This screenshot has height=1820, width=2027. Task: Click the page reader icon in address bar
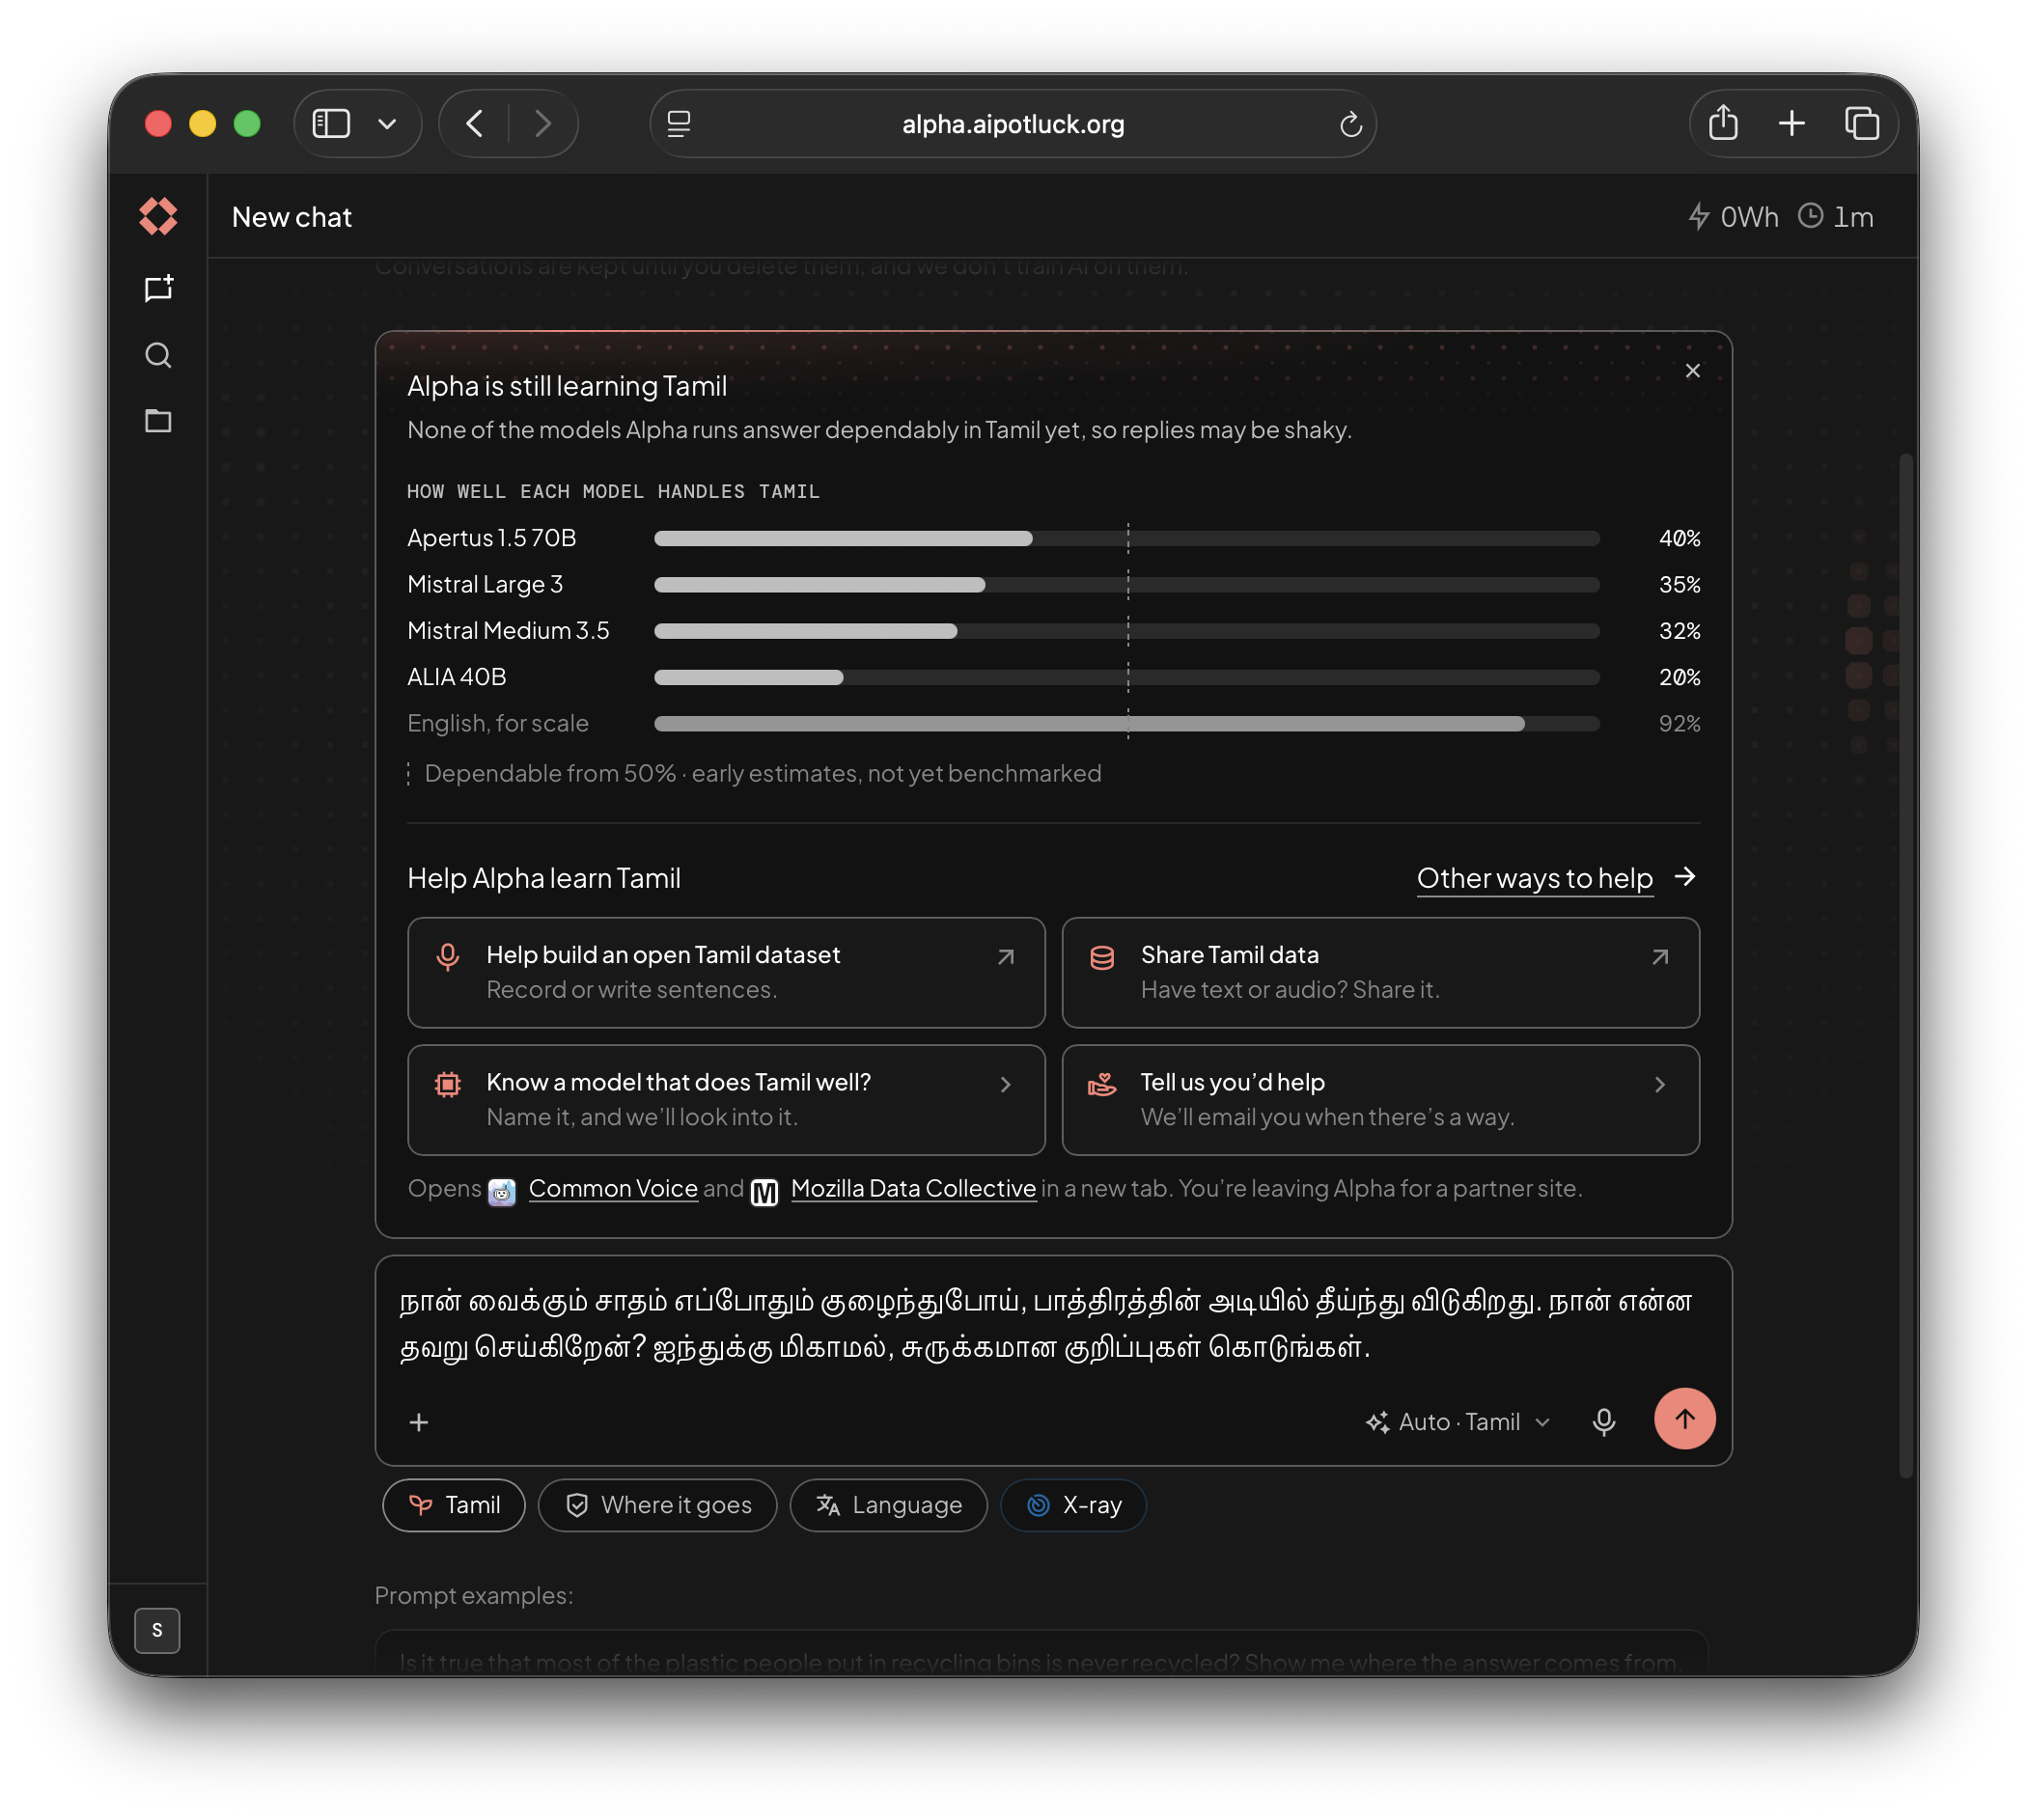(x=679, y=124)
